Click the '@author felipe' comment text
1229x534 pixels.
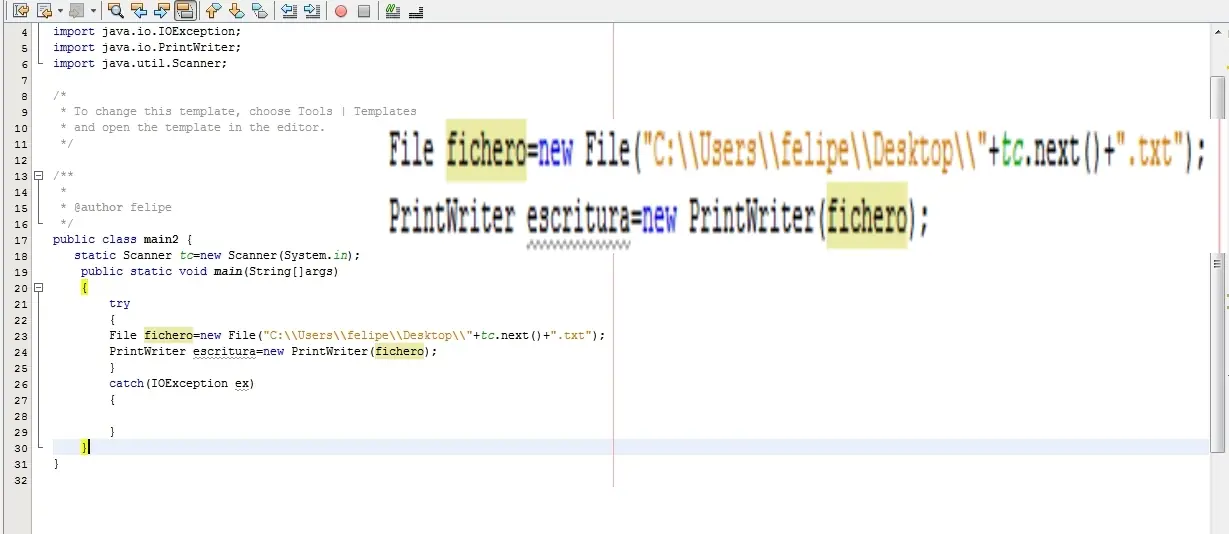122,207
